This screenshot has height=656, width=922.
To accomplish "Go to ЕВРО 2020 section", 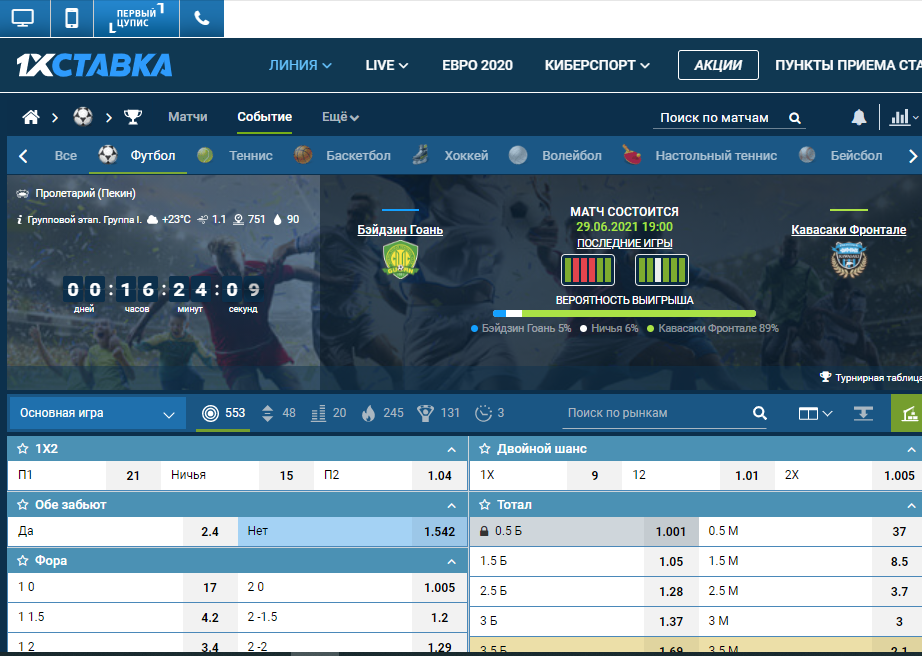I will [477, 65].
